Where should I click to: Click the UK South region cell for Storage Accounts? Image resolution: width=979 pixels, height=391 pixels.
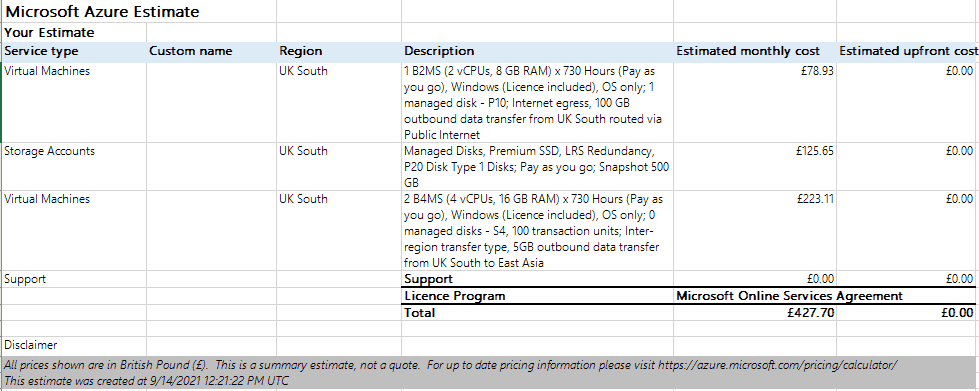coord(339,167)
